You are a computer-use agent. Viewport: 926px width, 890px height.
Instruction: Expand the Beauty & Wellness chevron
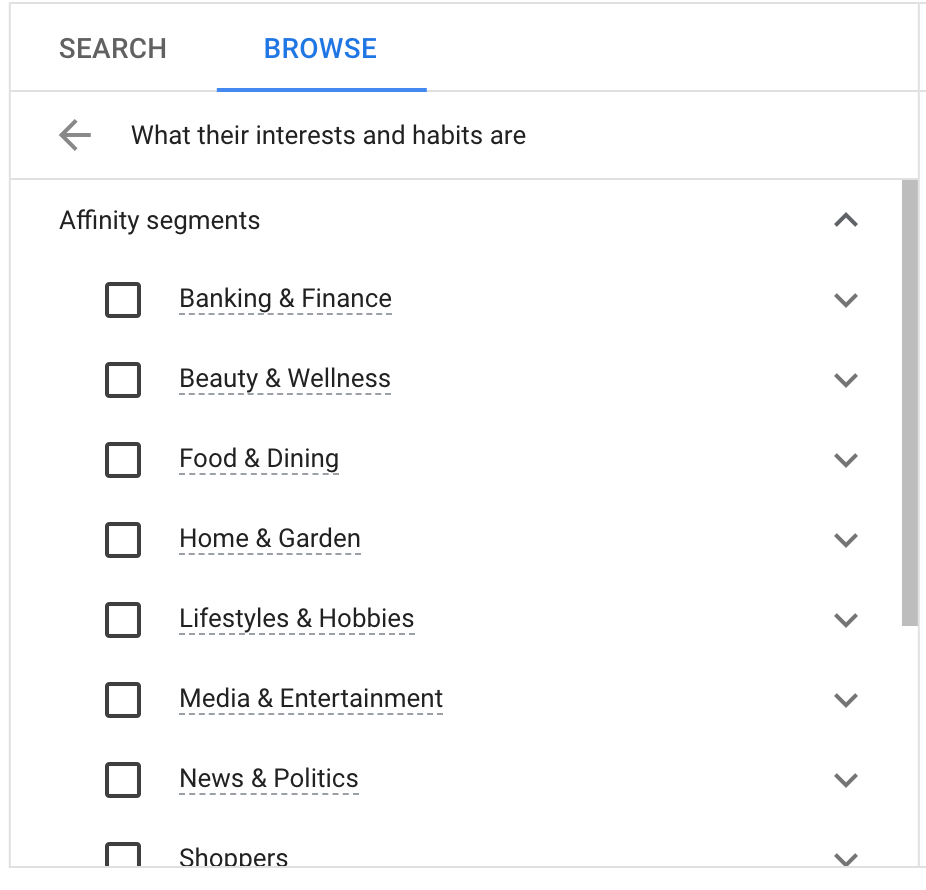(x=846, y=380)
